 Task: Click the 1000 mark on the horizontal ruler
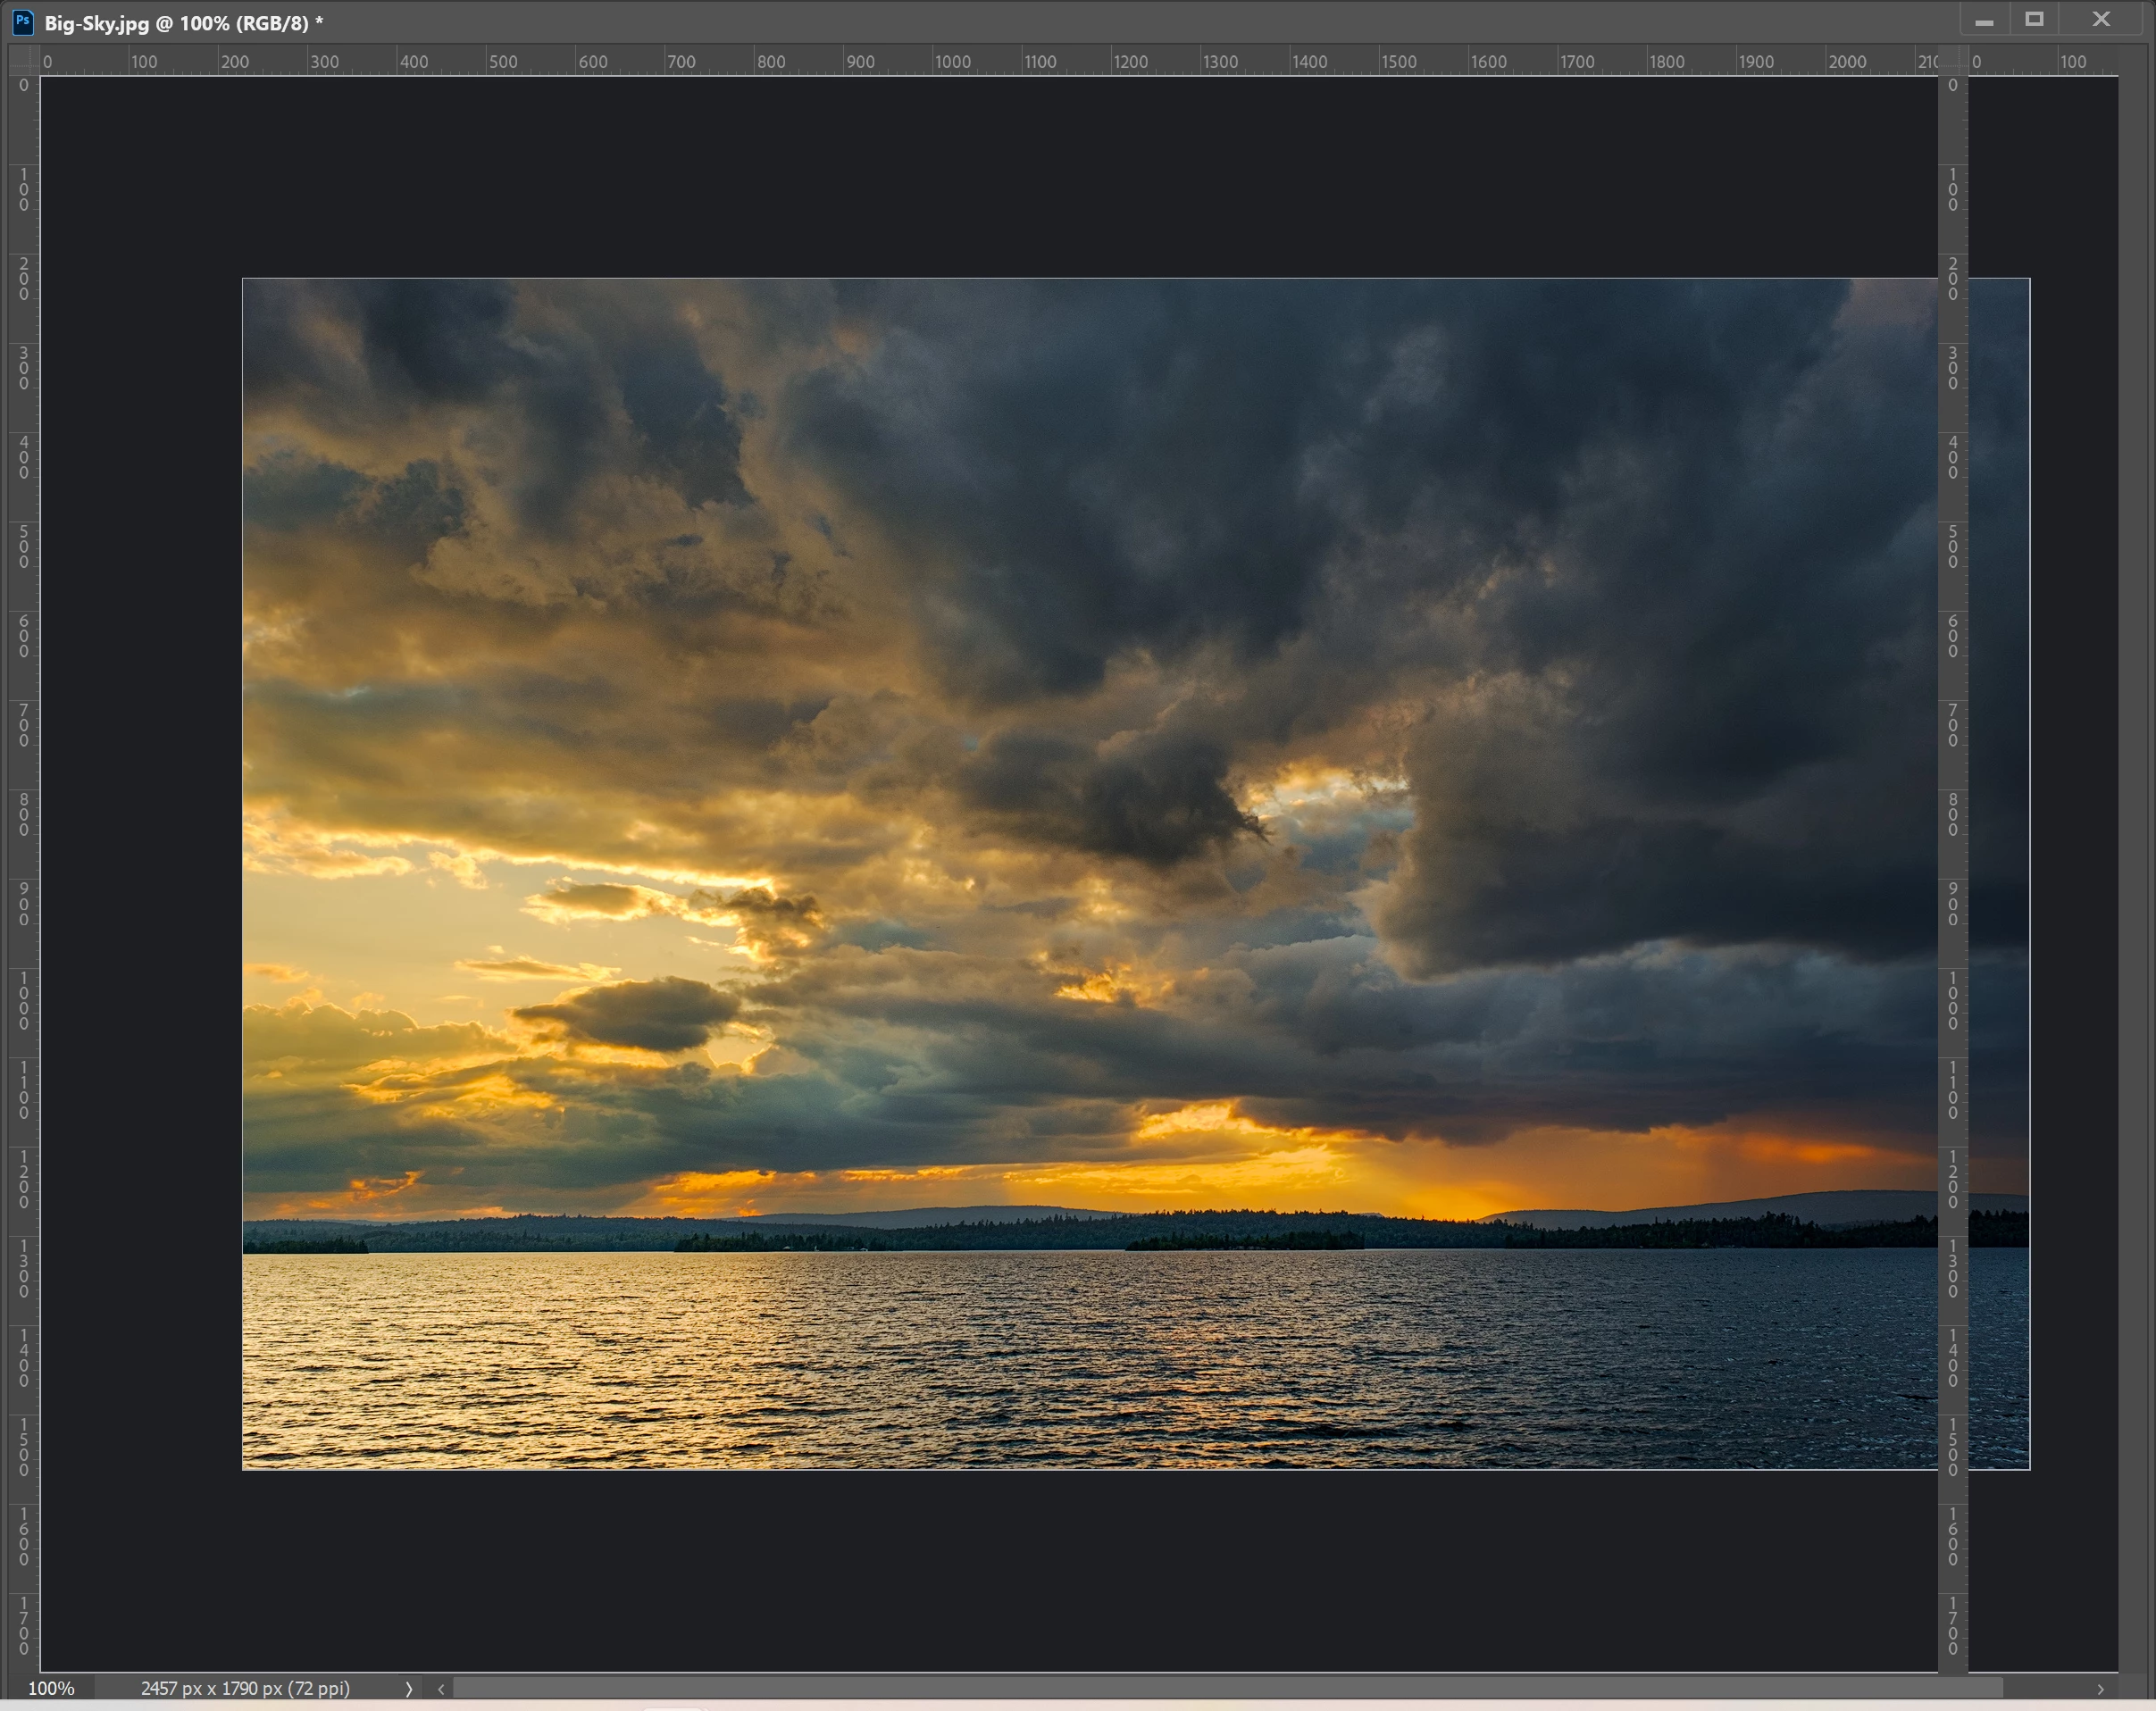pyautogui.click(x=952, y=62)
